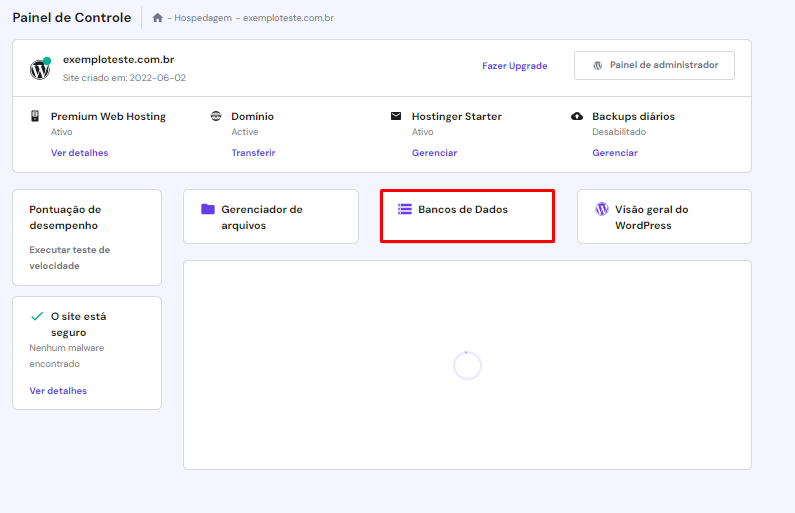
Task: Click the WordPress icon in Visão geral card
Action: (x=602, y=209)
